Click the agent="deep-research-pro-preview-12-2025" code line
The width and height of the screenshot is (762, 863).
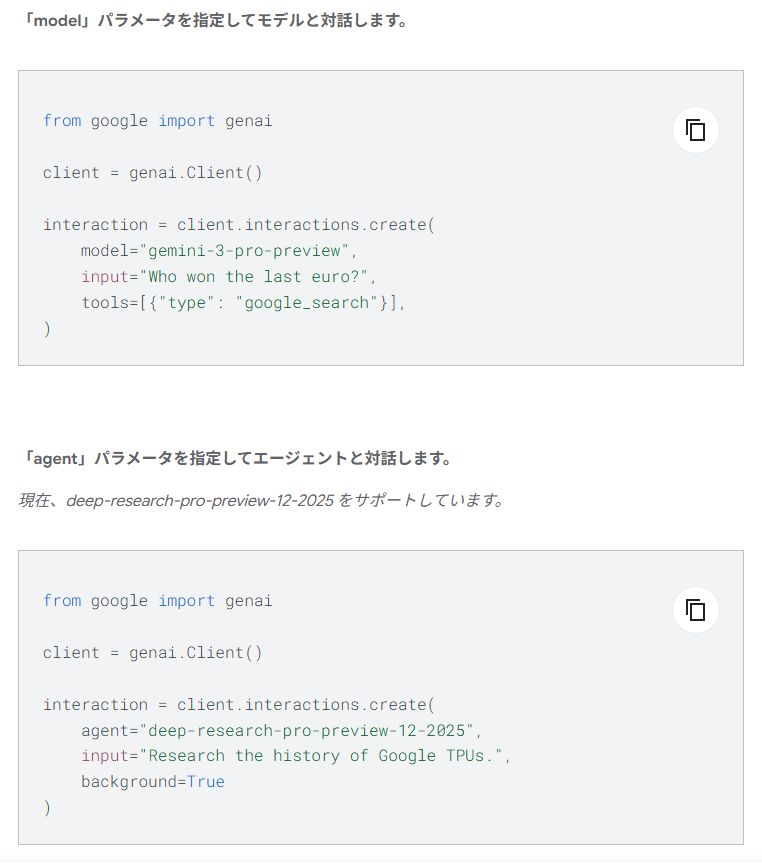pyautogui.click(x=282, y=731)
